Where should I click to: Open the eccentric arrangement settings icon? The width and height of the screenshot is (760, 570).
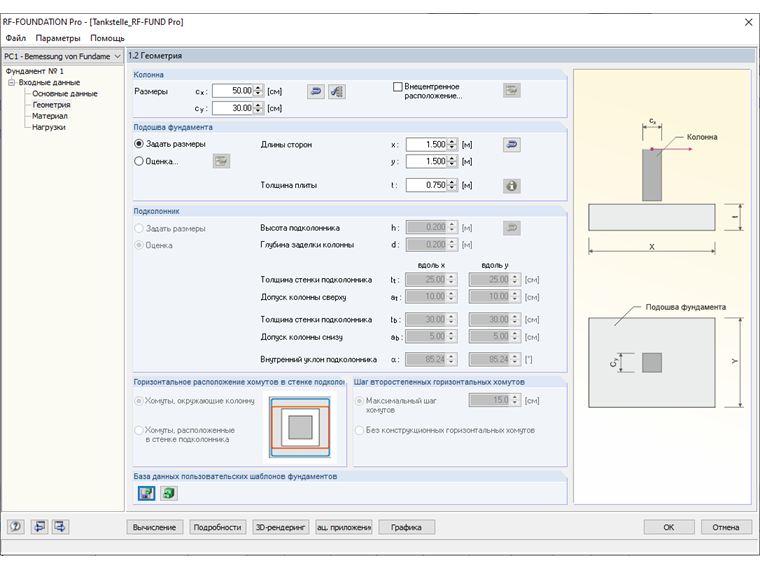click(511, 91)
